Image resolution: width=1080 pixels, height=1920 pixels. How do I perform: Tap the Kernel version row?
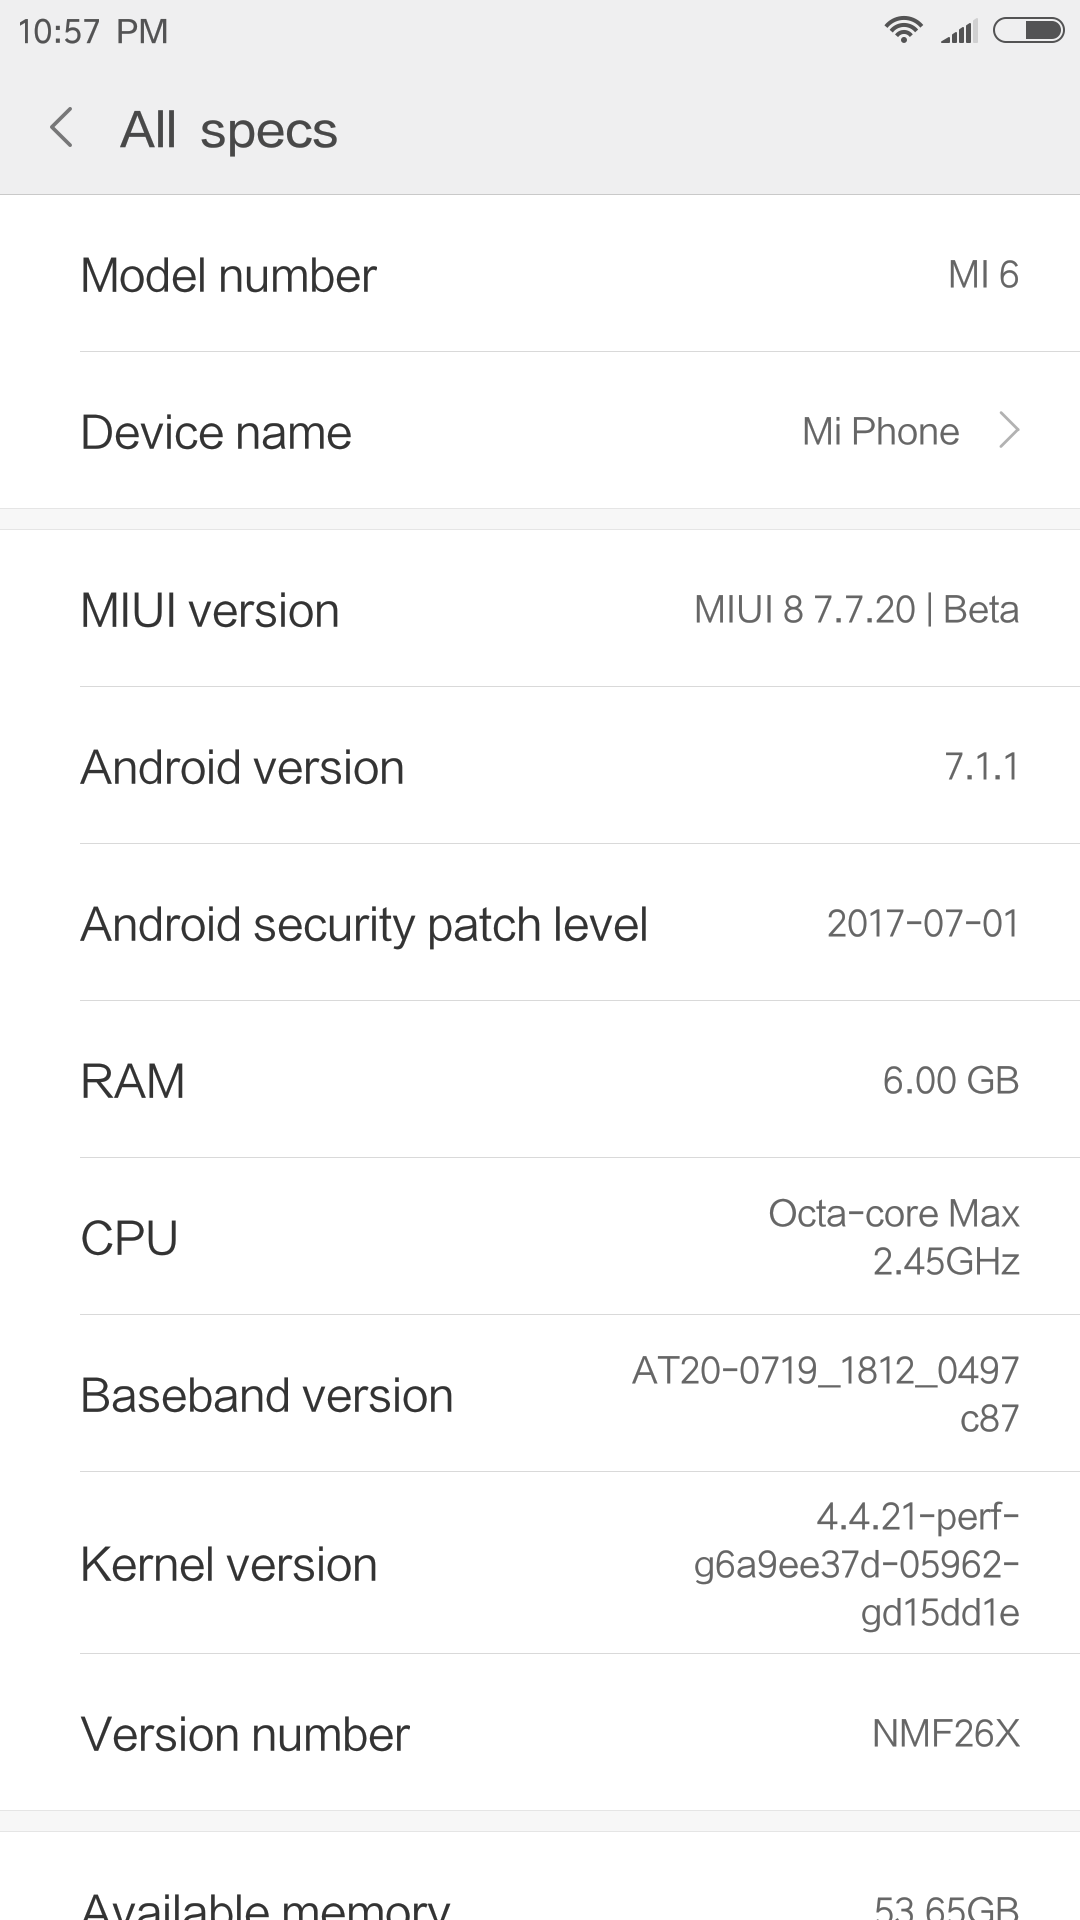click(x=540, y=1564)
